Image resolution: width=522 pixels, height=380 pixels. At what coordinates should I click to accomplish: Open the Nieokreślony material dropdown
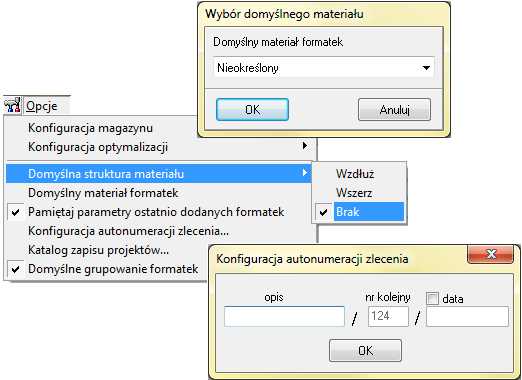324,68
